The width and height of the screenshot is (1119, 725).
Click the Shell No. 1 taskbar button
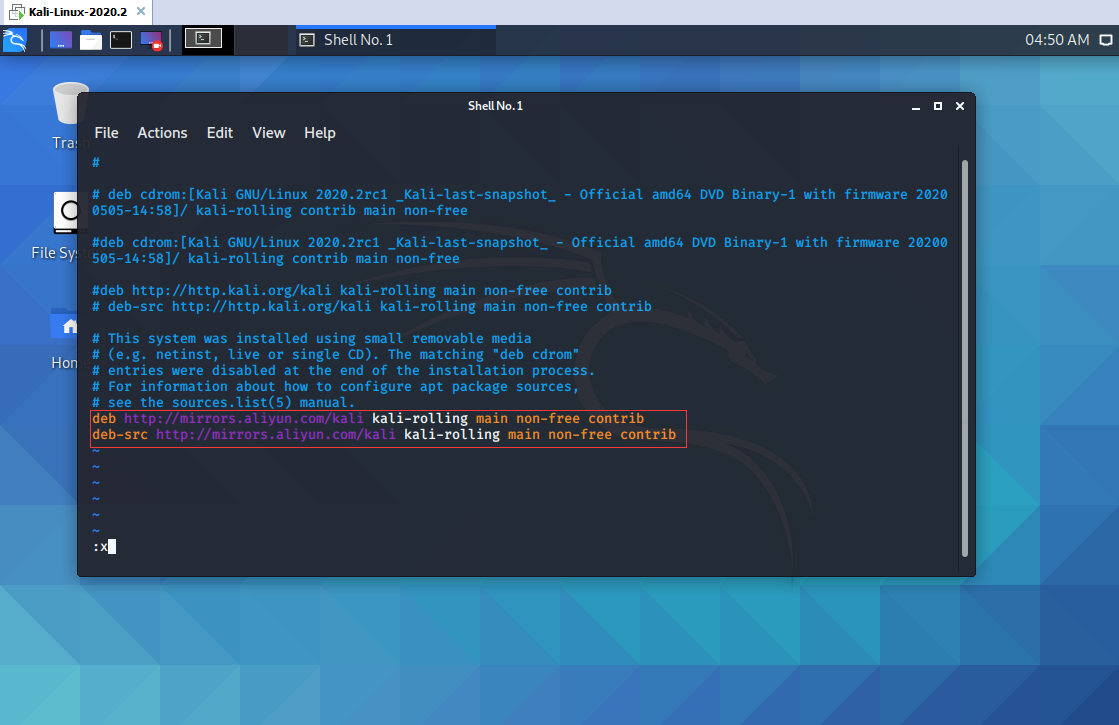click(396, 40)
